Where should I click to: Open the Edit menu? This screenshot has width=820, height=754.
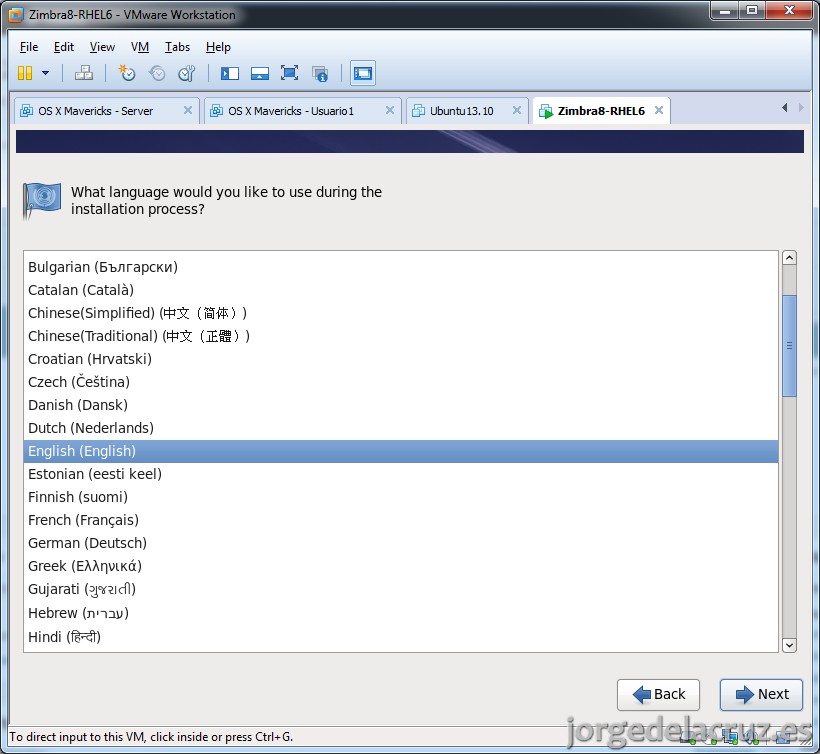coord(64,47)
